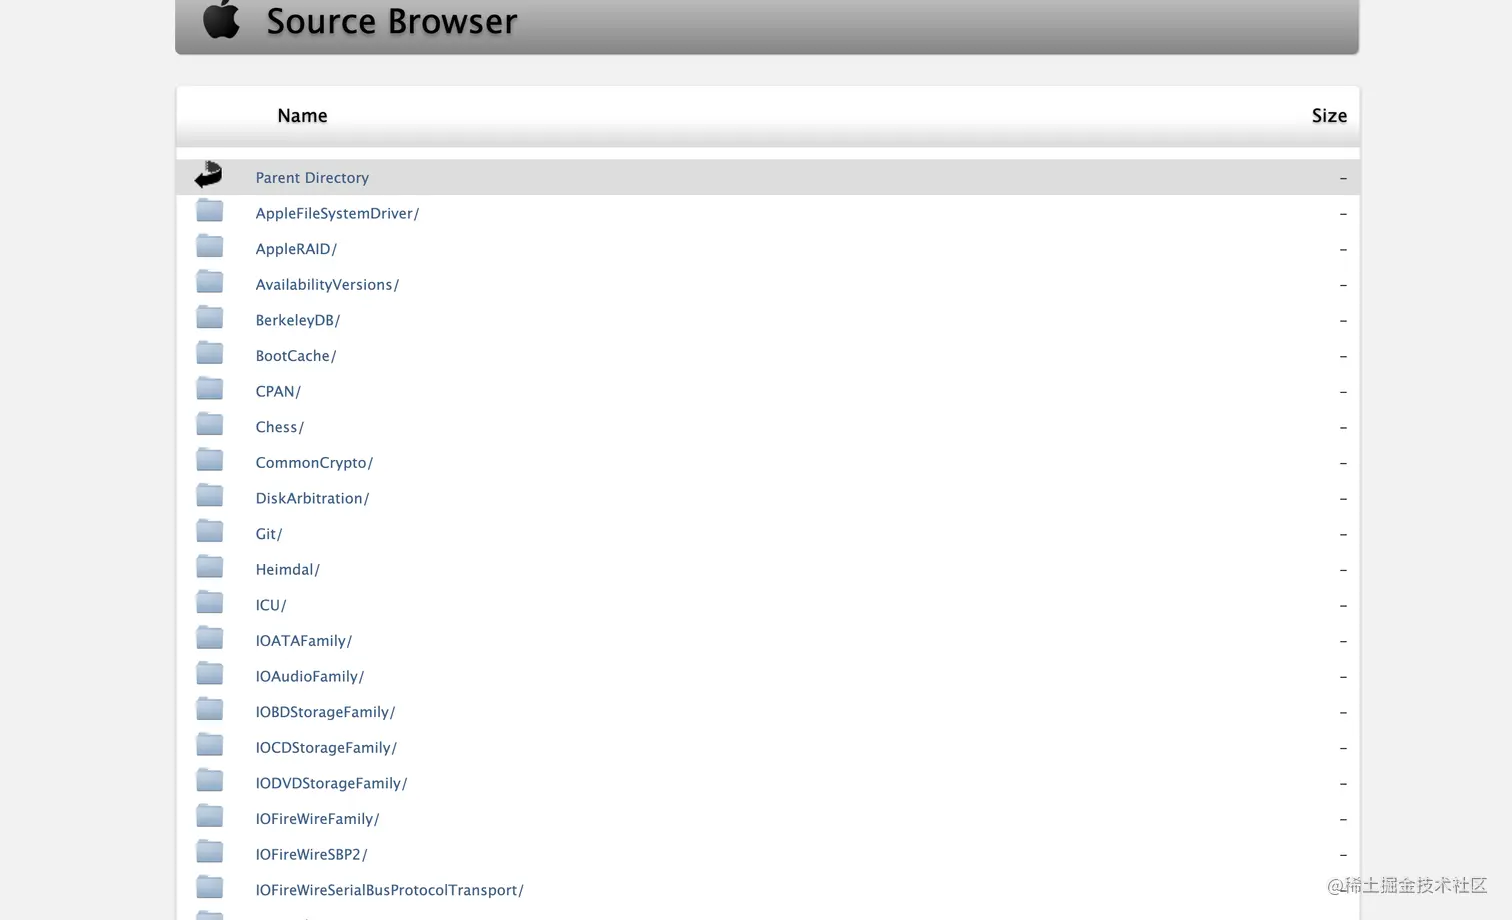The height and width of the screenshot is (920, 1512).
Task: Click the folder icon beside AppleRAID/
Action: point(209,246)
